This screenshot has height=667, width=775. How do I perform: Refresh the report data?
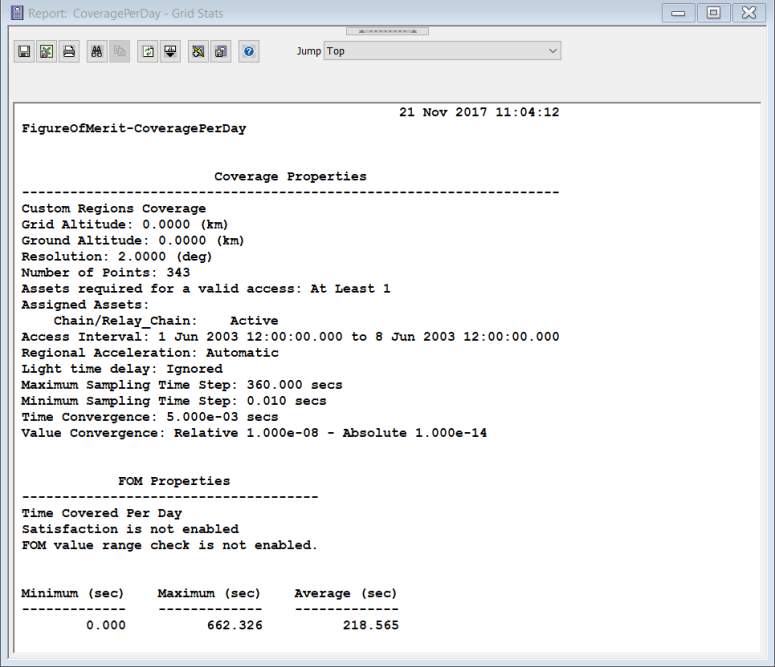coord(148,51)
